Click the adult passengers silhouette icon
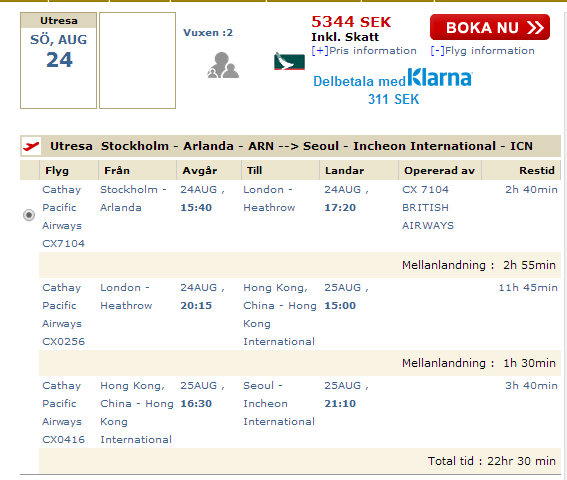The image size is (567, 480). tap(223, 65)
